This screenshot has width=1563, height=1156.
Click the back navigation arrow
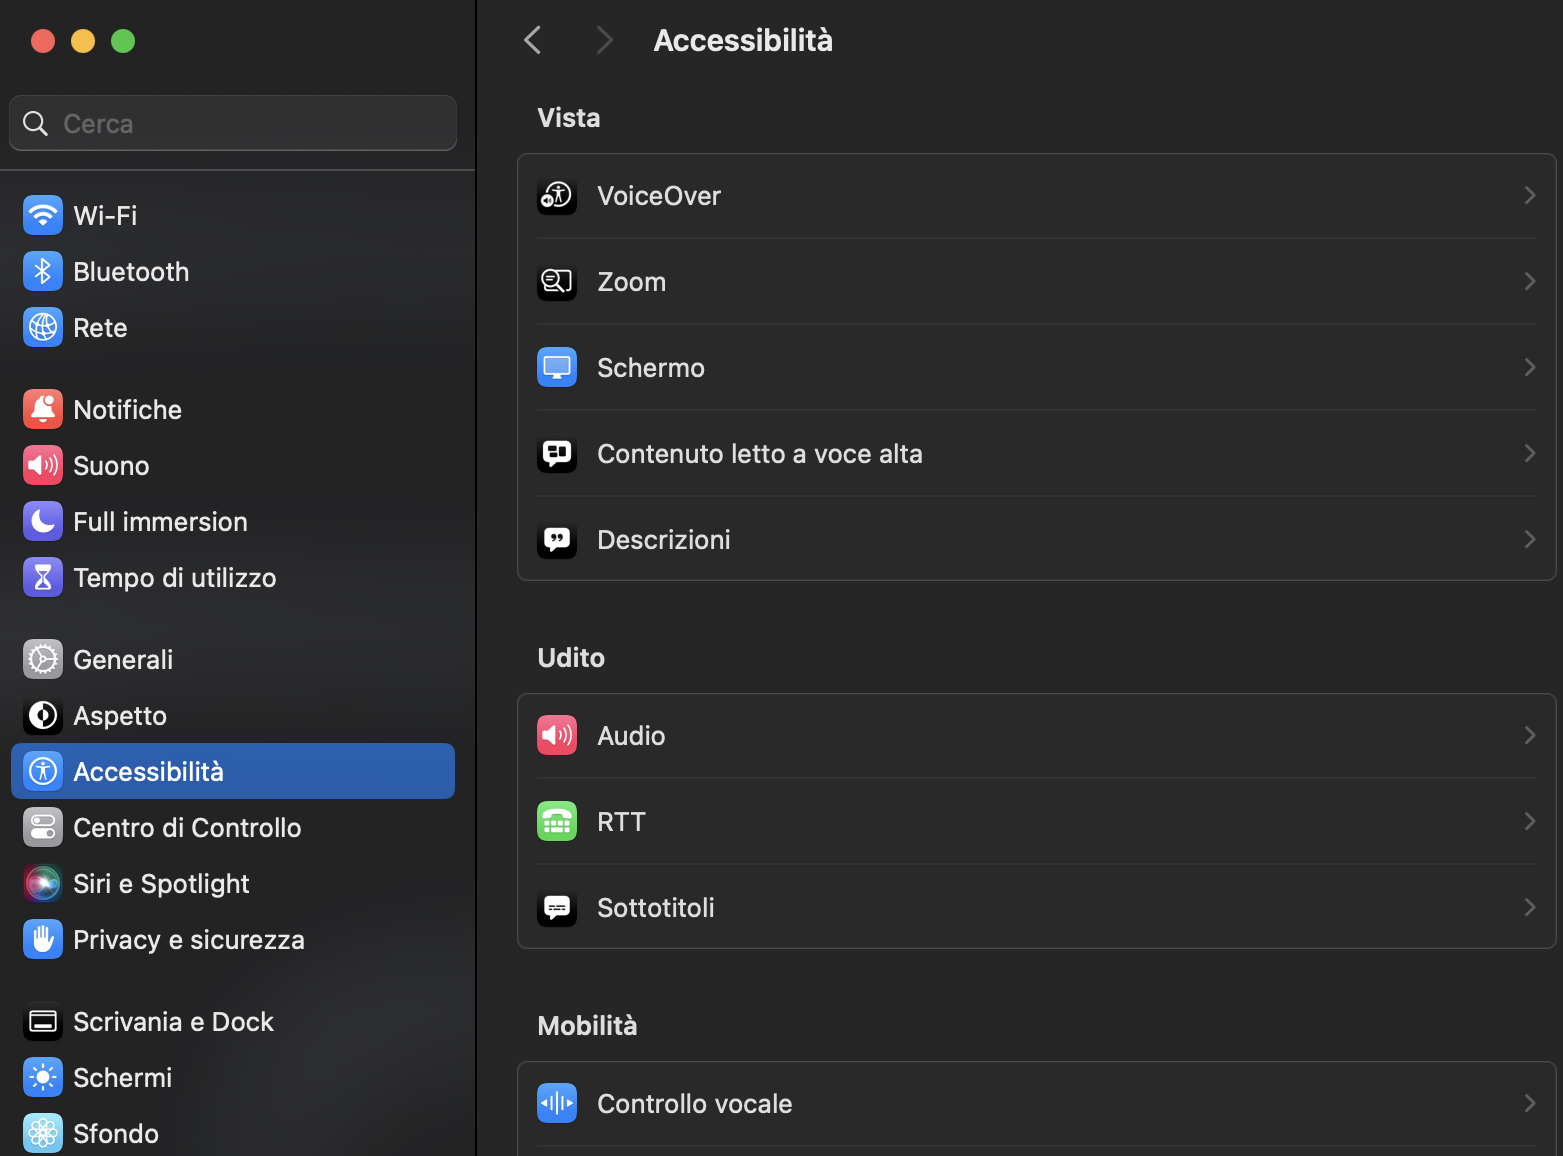(x=532, y=40)
